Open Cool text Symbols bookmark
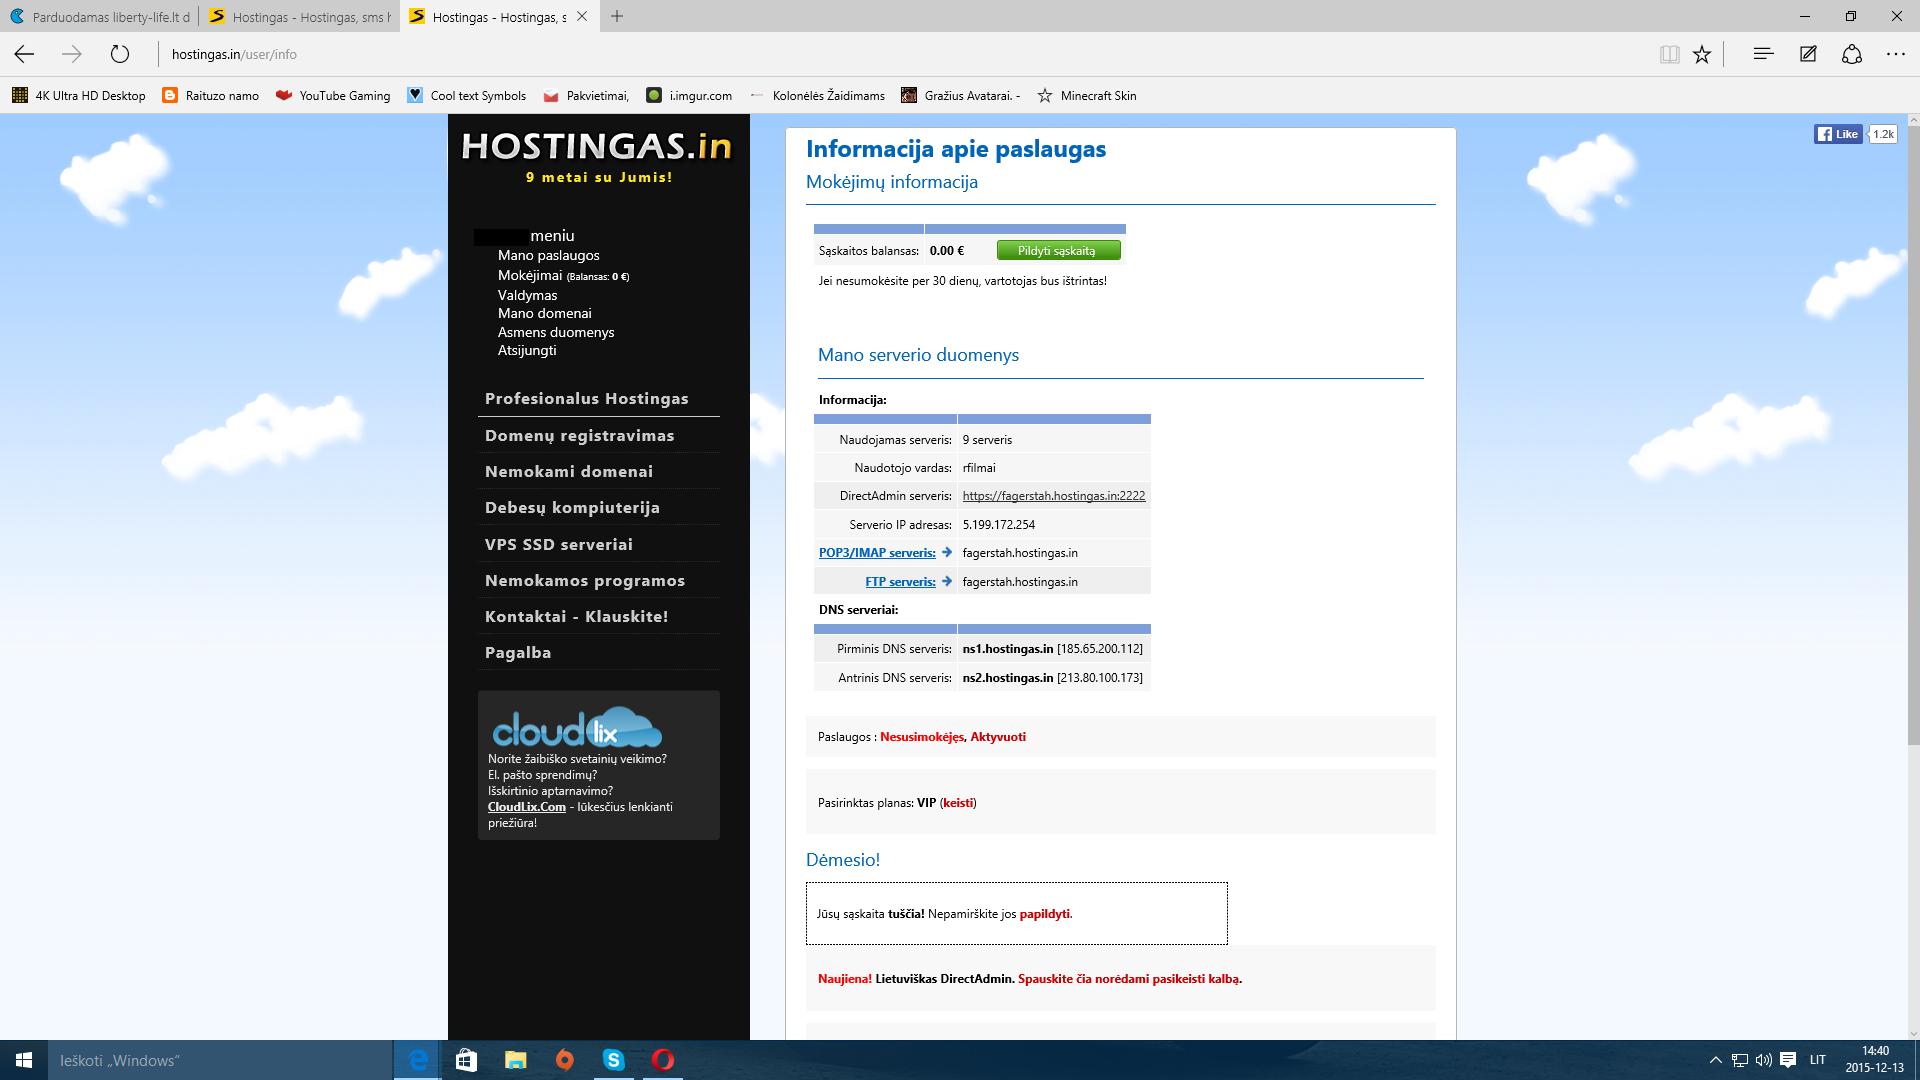Image resolution: width=1920 pixels, height=1080 pixels. [x=467, y=96]
